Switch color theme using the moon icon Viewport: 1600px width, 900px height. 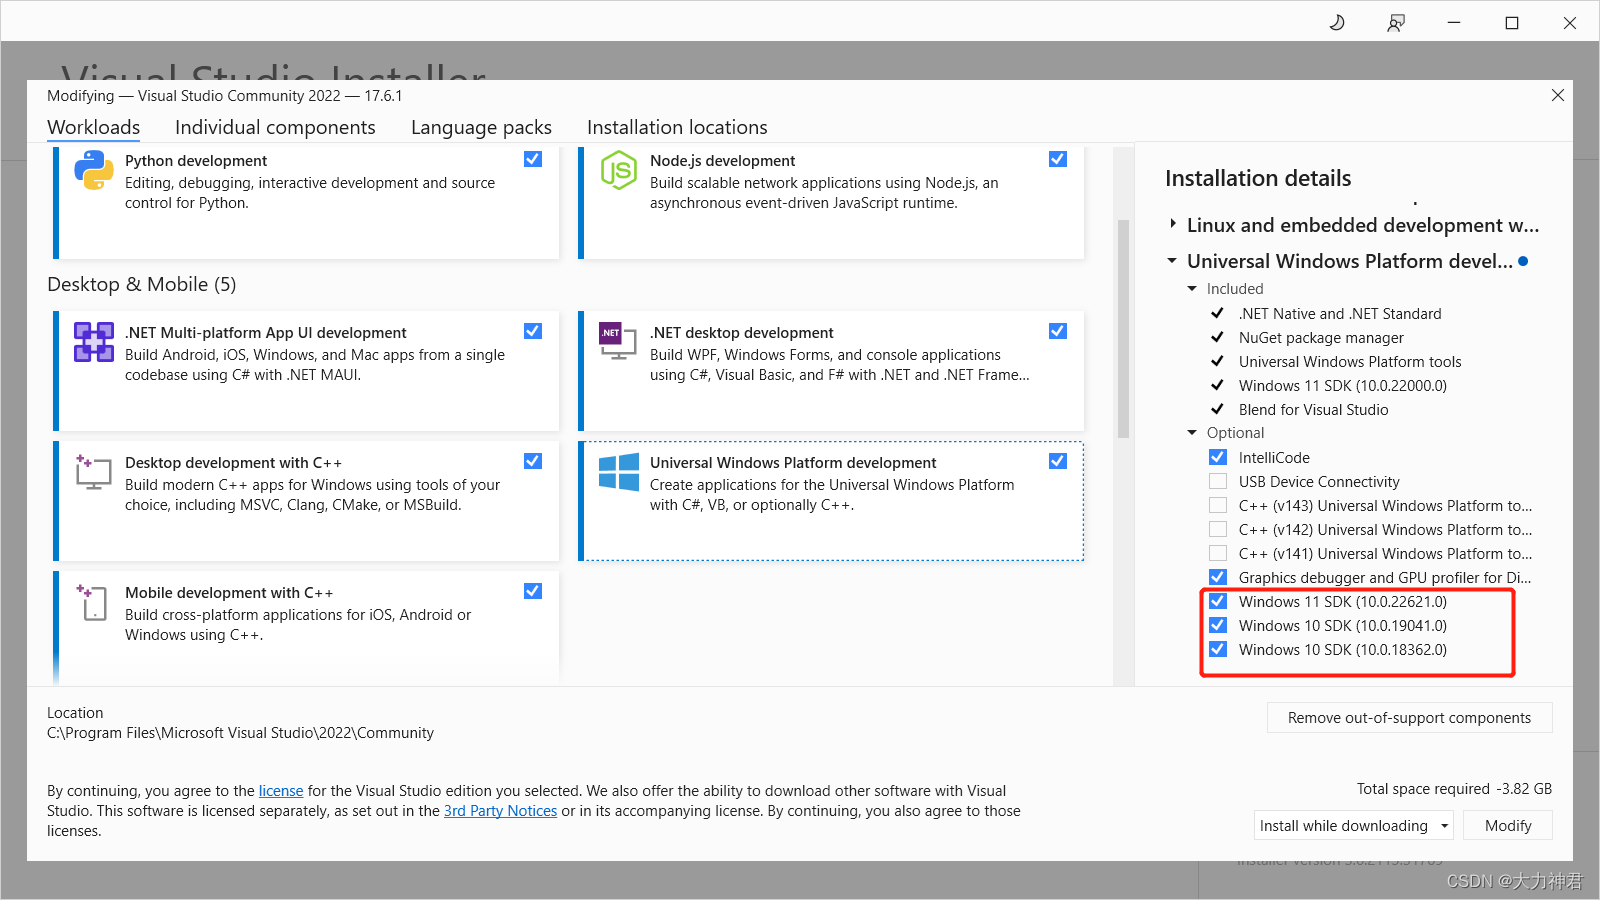(1337, 22)
